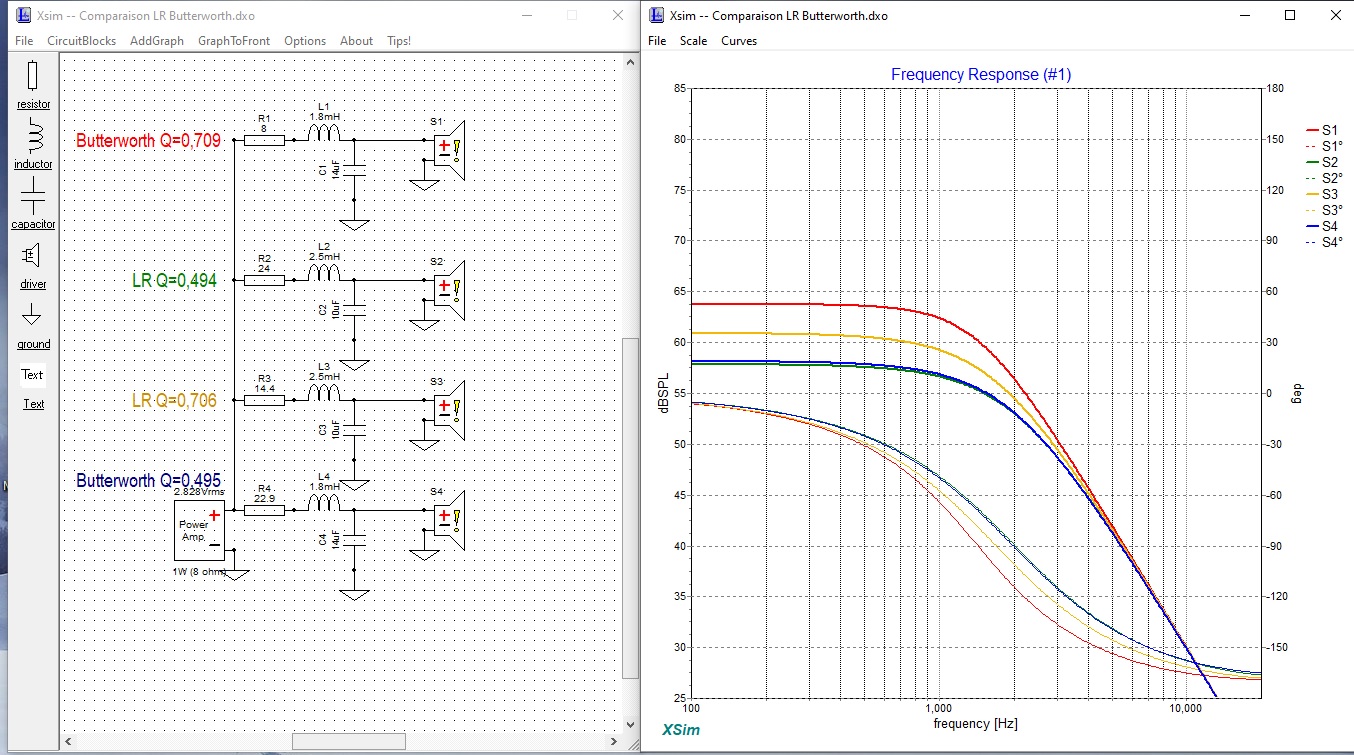Click the S4° phase legend entry
The width and height of the screenshot is (1354, 755).
click(1324, 242)
